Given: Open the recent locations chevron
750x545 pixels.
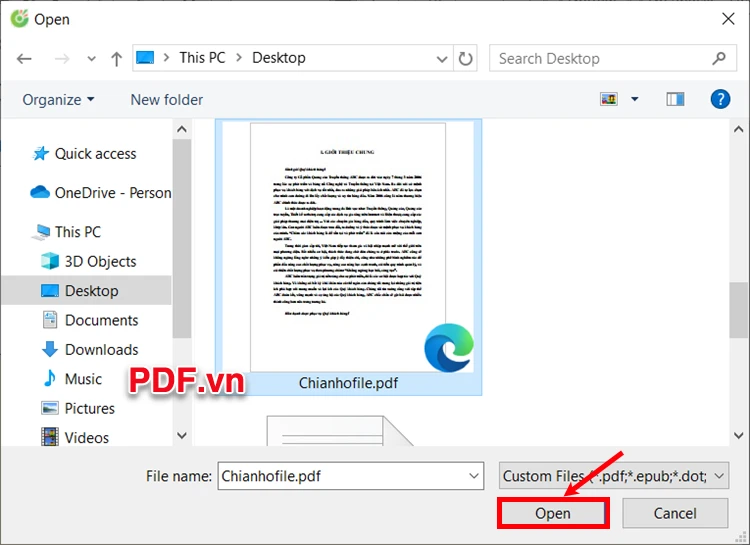Looking at the screenshot, I should (91, 59).
